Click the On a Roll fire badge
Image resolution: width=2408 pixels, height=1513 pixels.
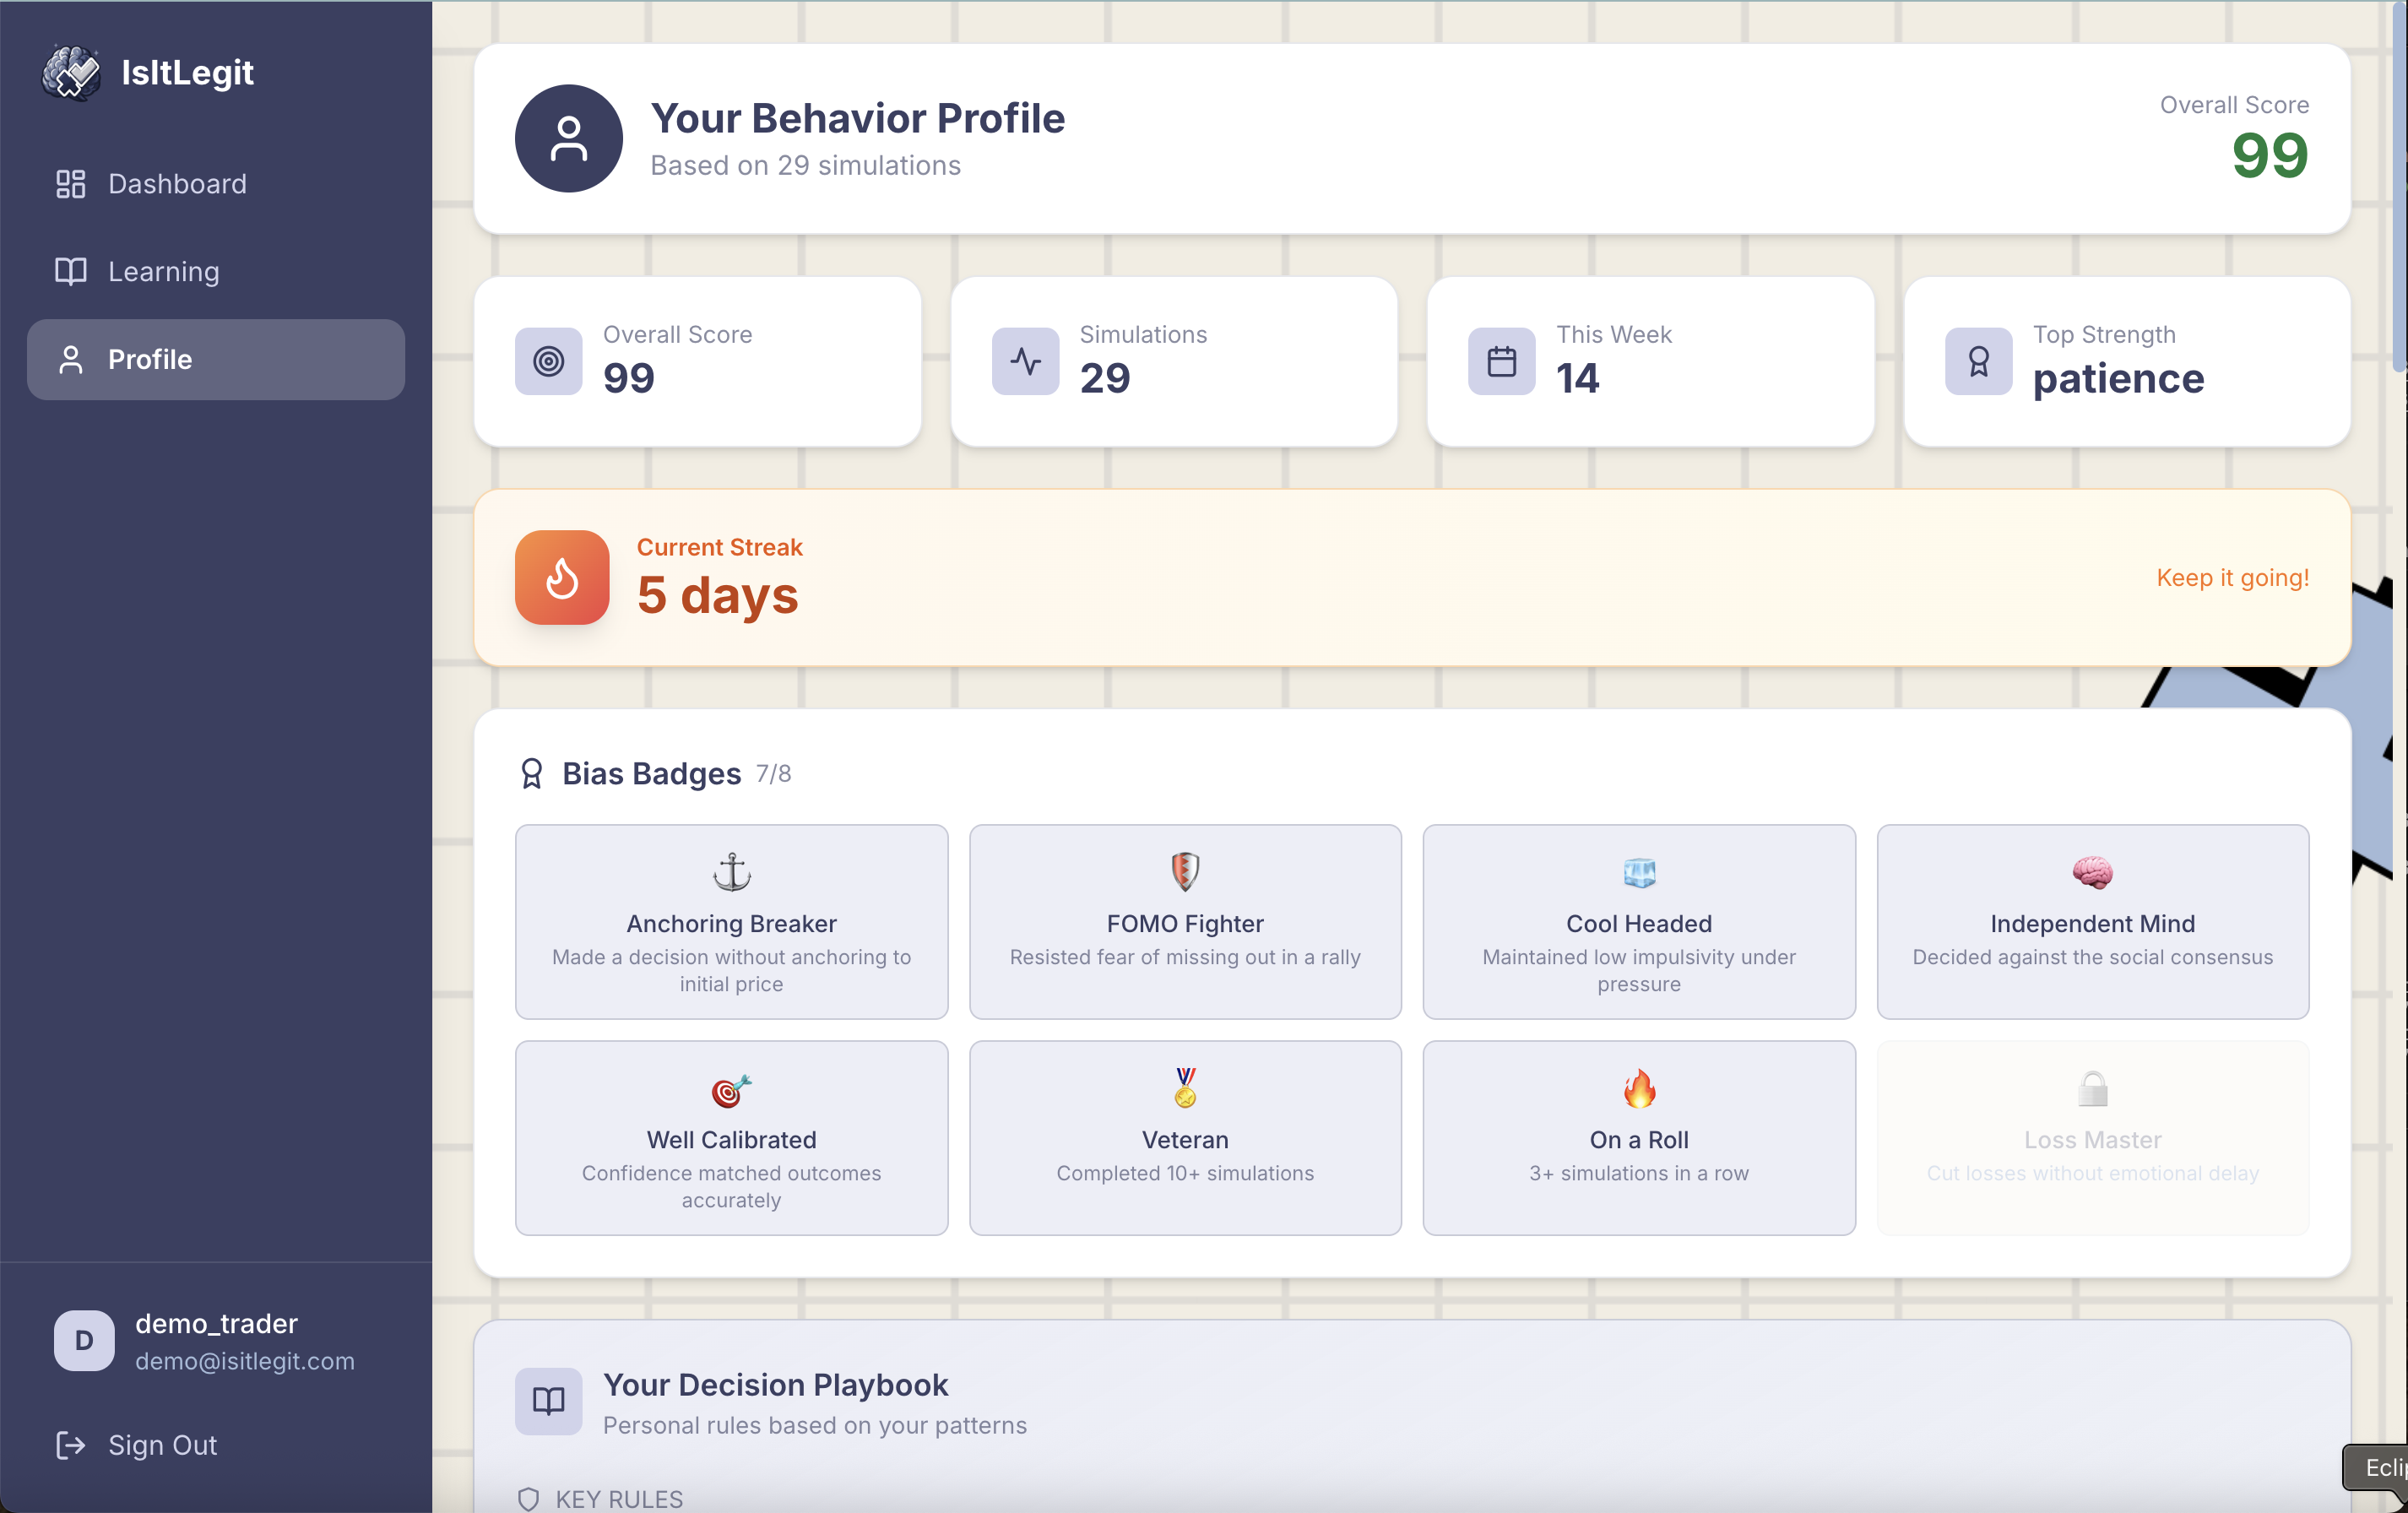pyautogui.click(x=1638, y=1137)
